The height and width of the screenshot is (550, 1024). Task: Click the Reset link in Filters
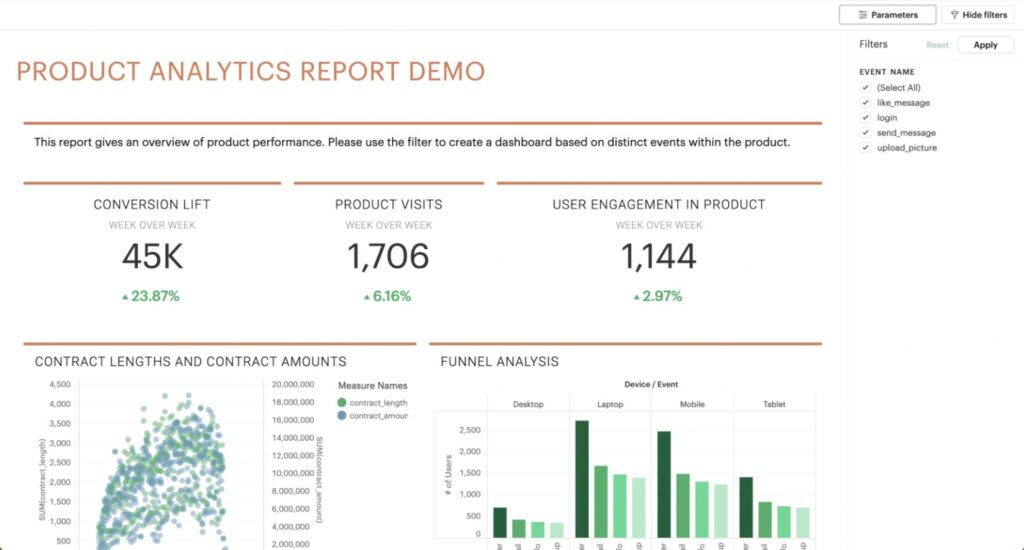pyautogui.click(x=937, y=45)
